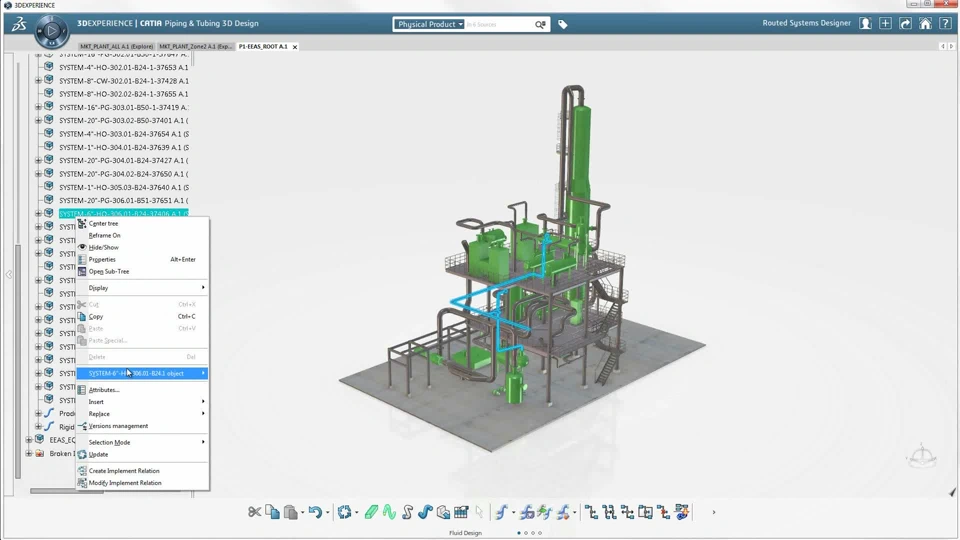Screen dimensions: 960x540
Task: Click the search magnifier icon
Action: click(x=540, y=24)
